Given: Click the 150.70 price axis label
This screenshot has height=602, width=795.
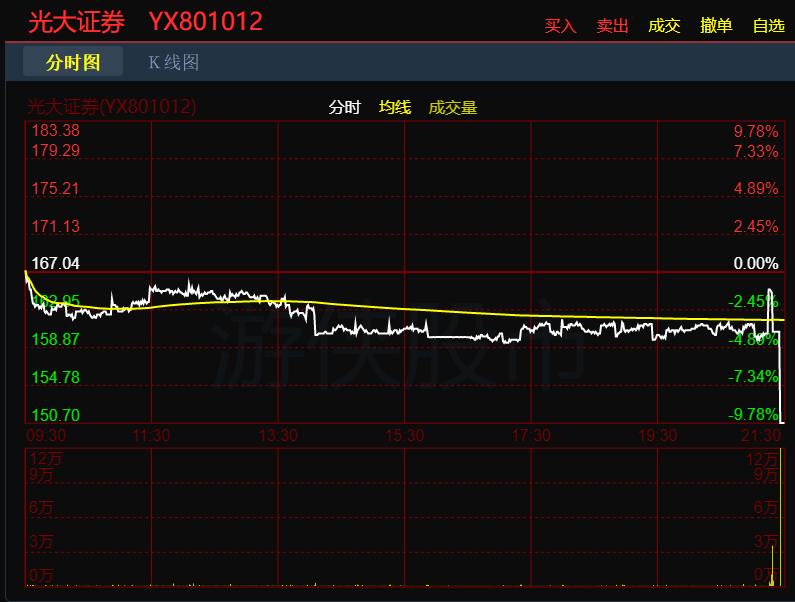Looking at the screenshot, I should (x=56, y=415).
